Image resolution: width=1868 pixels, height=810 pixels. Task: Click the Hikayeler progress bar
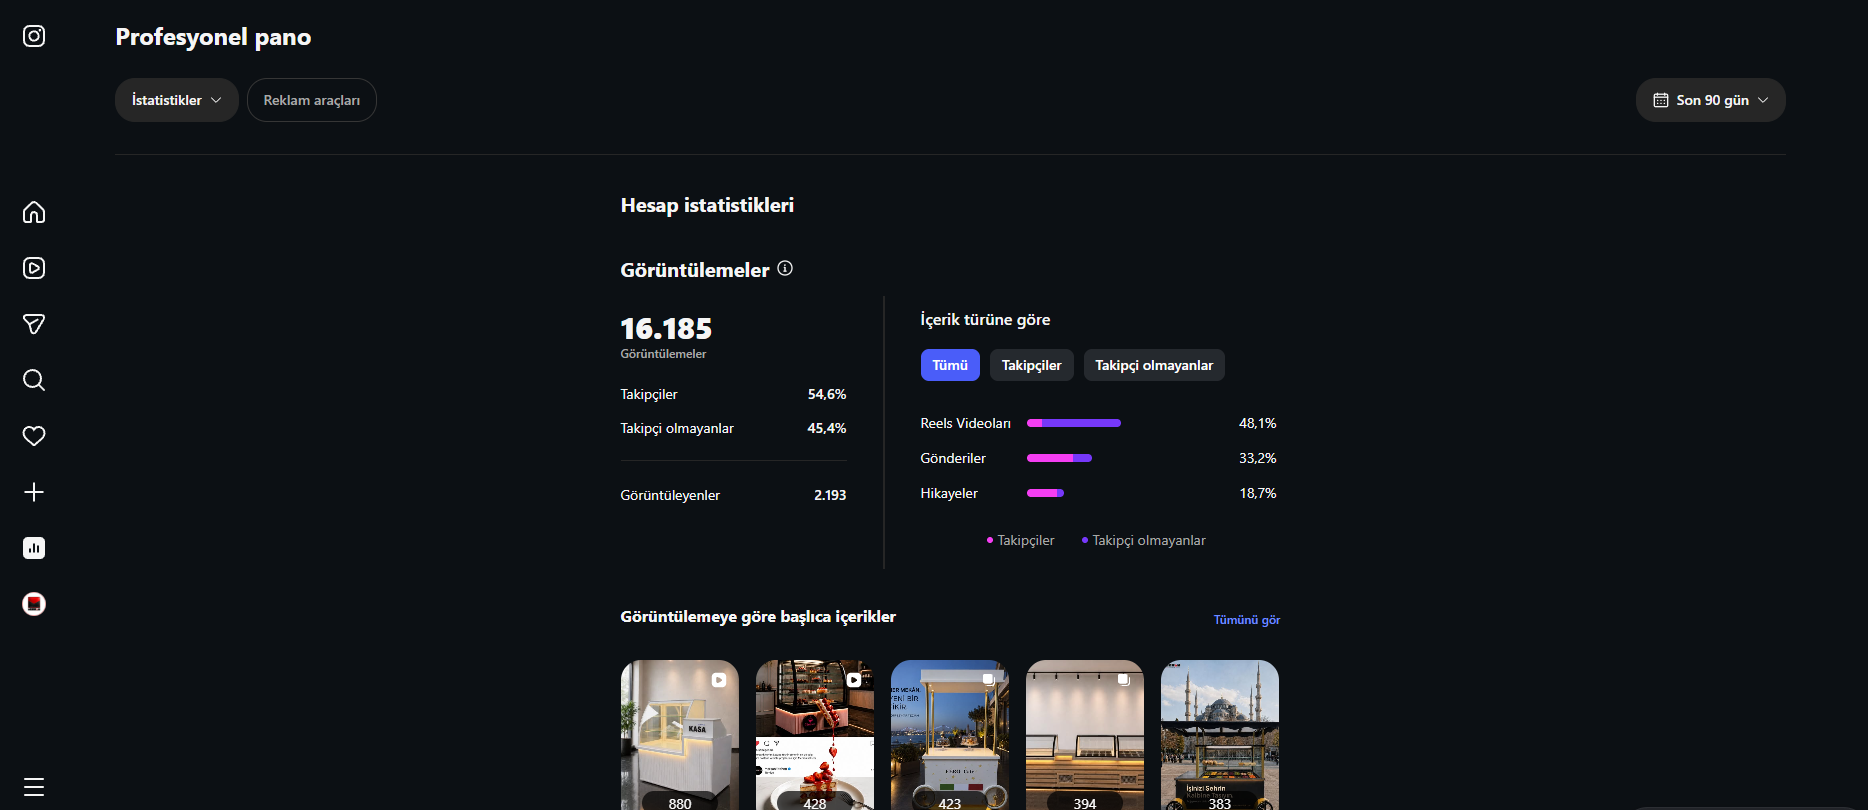click(x=1045, y=493)
